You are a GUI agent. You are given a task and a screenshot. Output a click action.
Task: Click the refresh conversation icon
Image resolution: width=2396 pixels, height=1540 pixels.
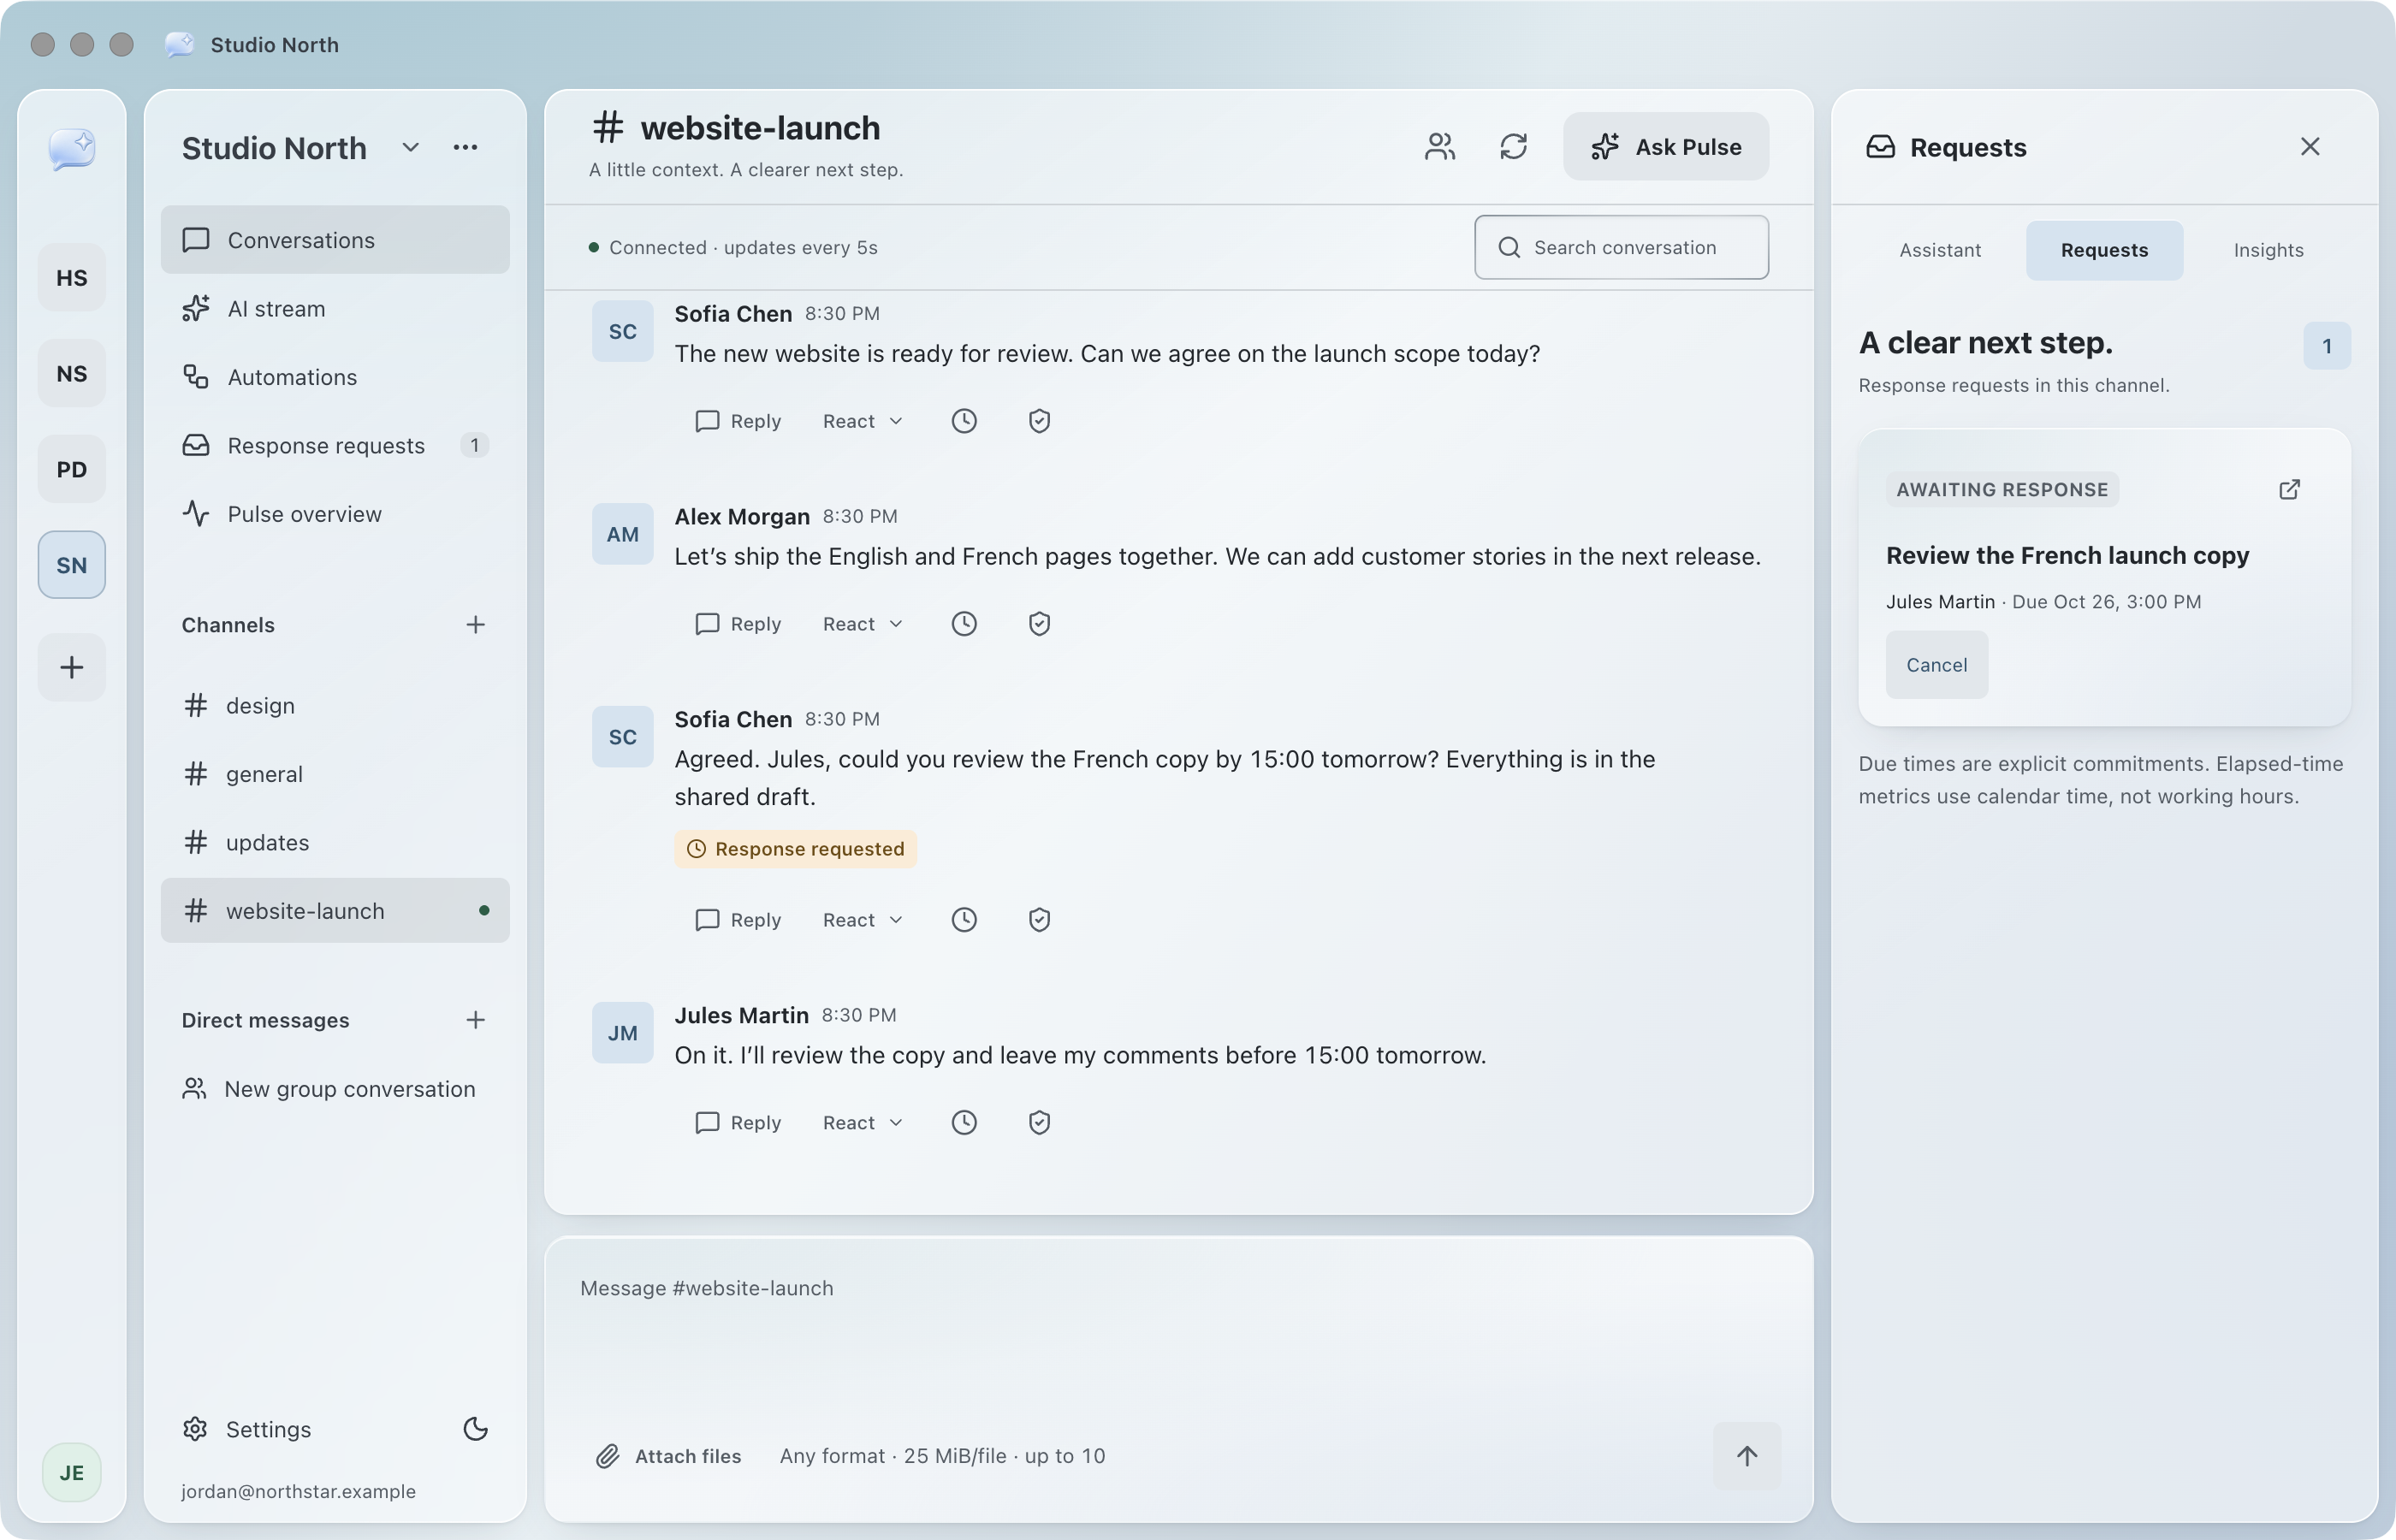pyautogui.click(x=1513, y=147)
